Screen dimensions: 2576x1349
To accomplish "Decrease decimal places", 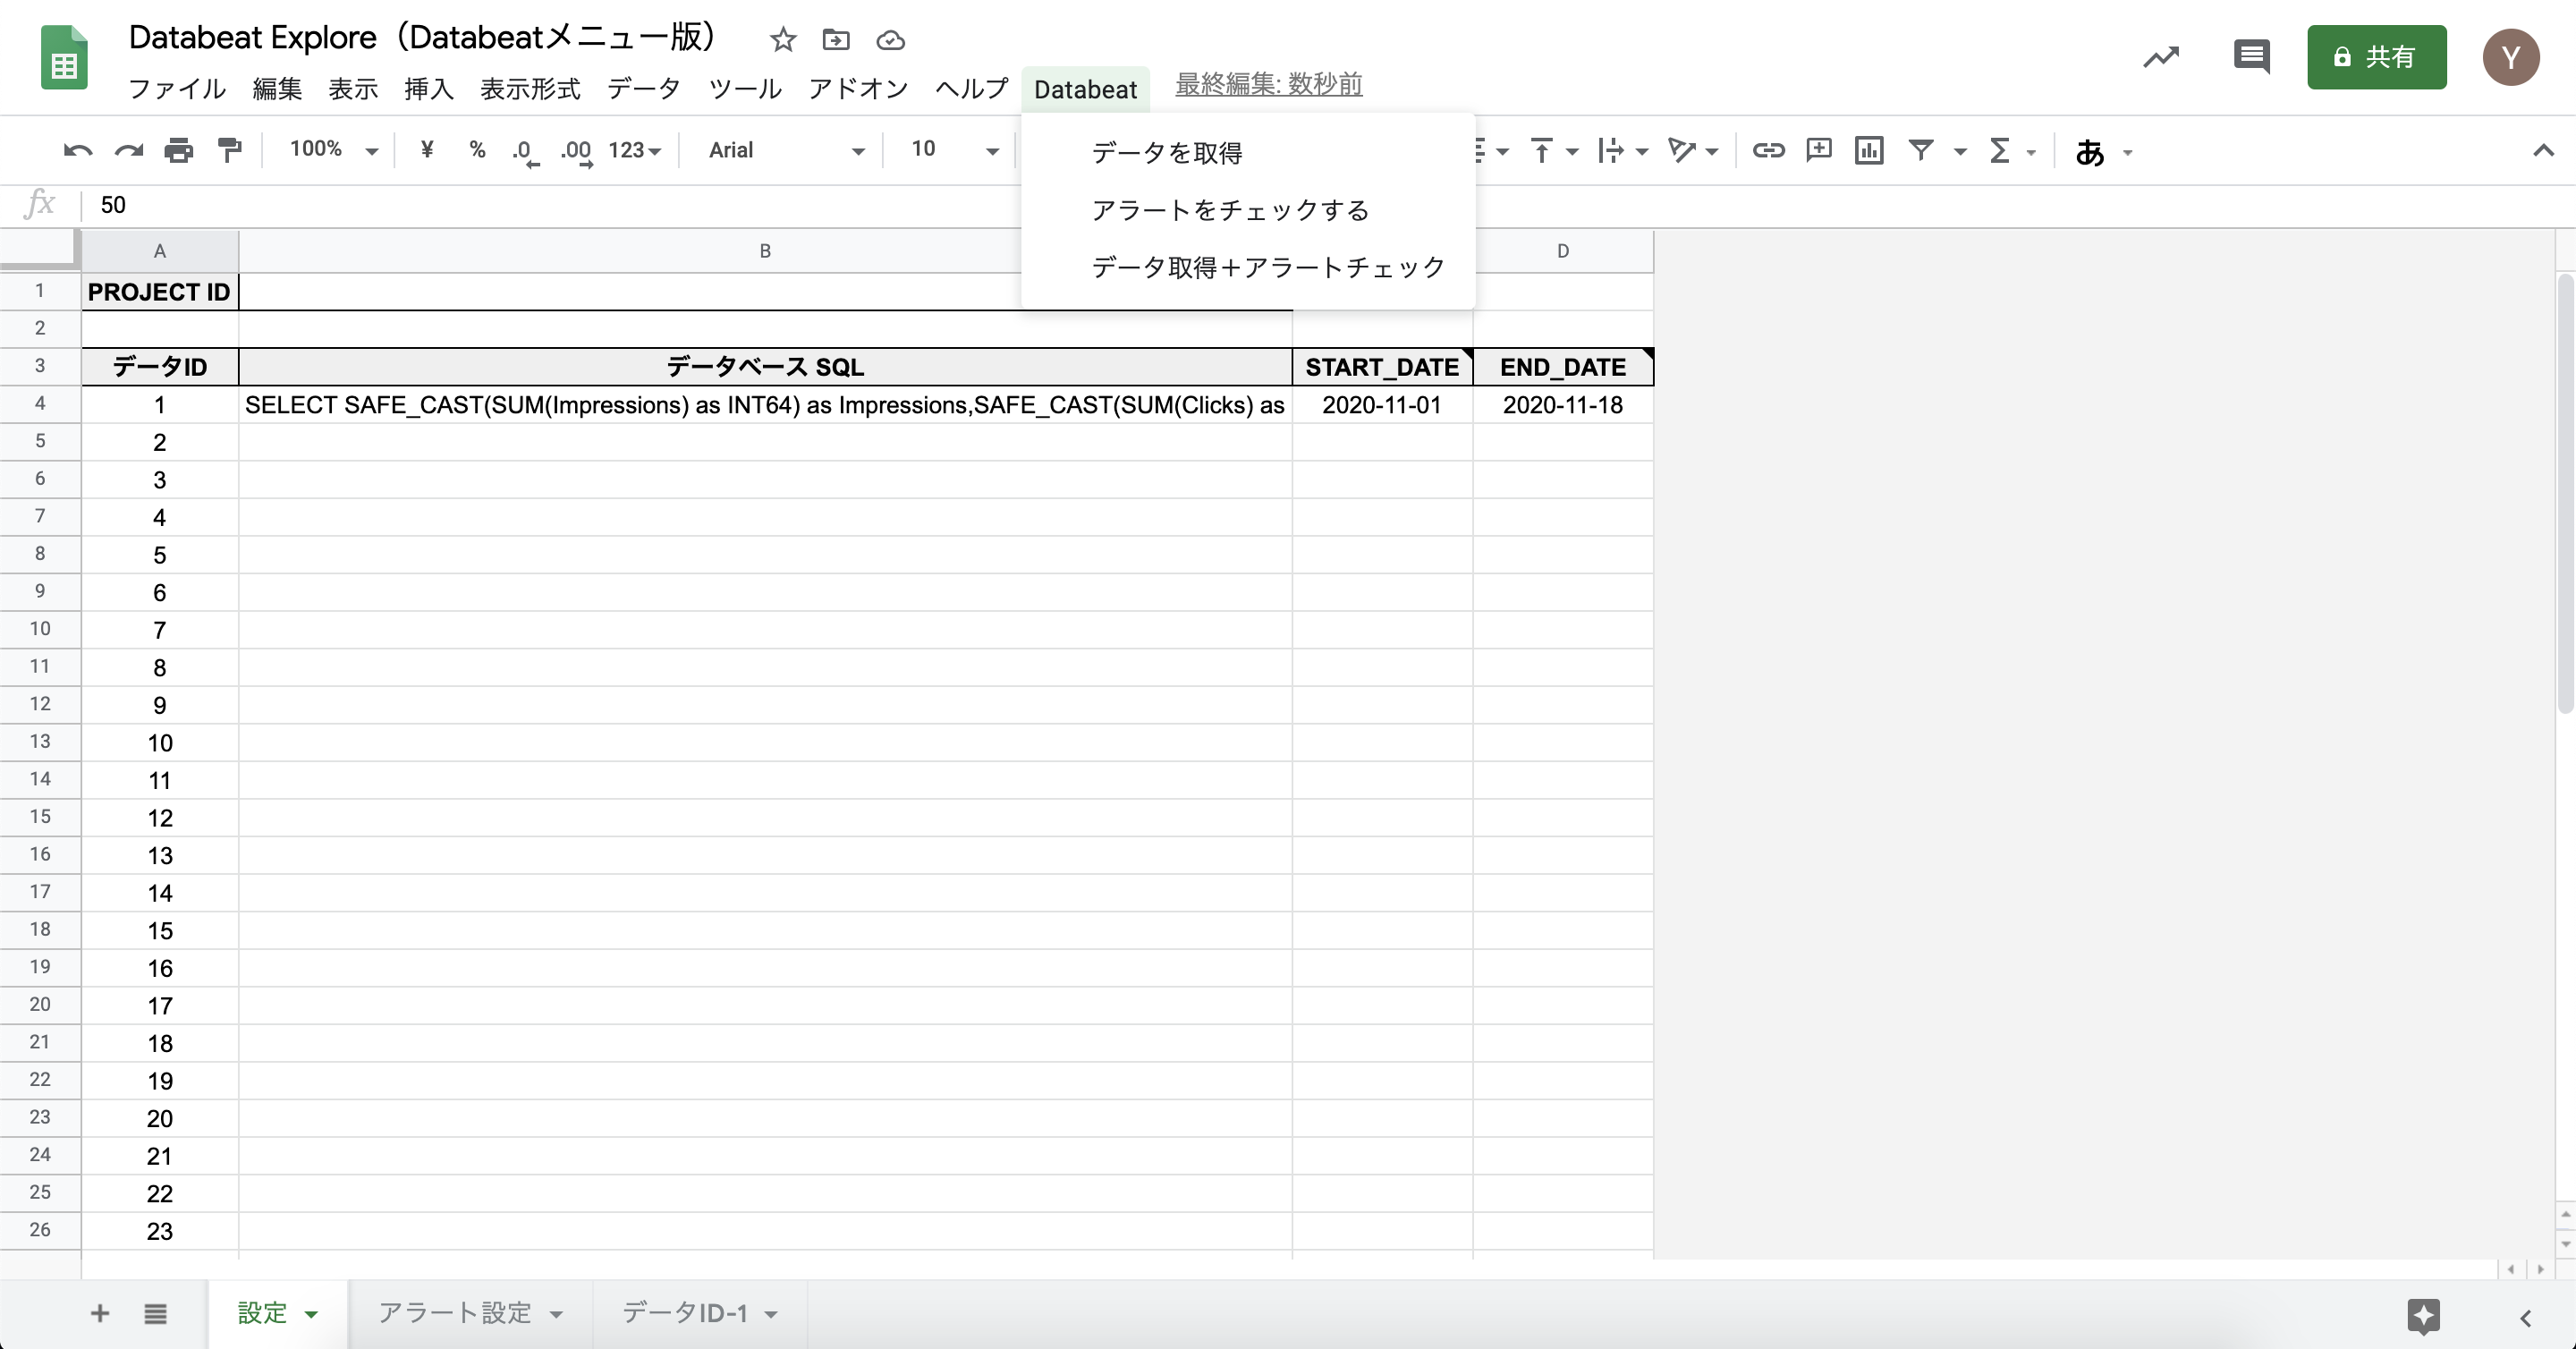I will [x=525, y=151].
